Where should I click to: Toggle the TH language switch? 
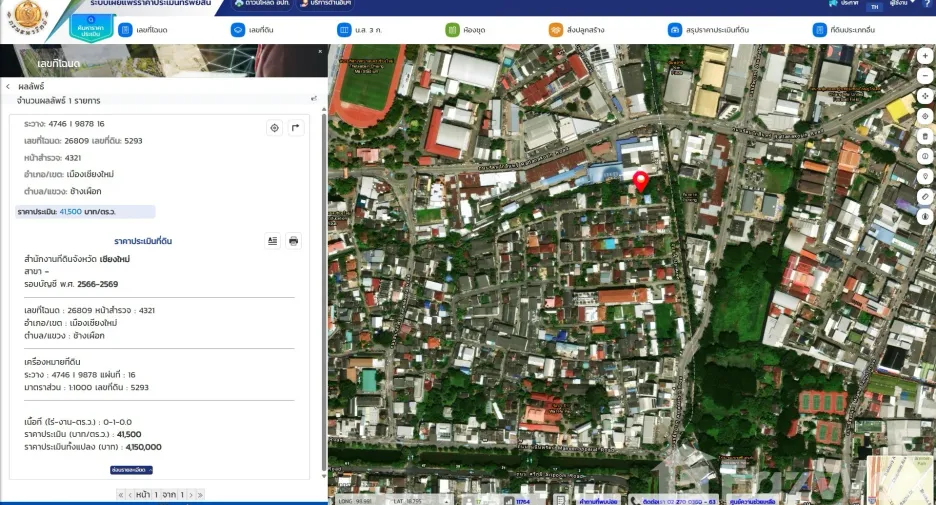(x=875, y=7)
